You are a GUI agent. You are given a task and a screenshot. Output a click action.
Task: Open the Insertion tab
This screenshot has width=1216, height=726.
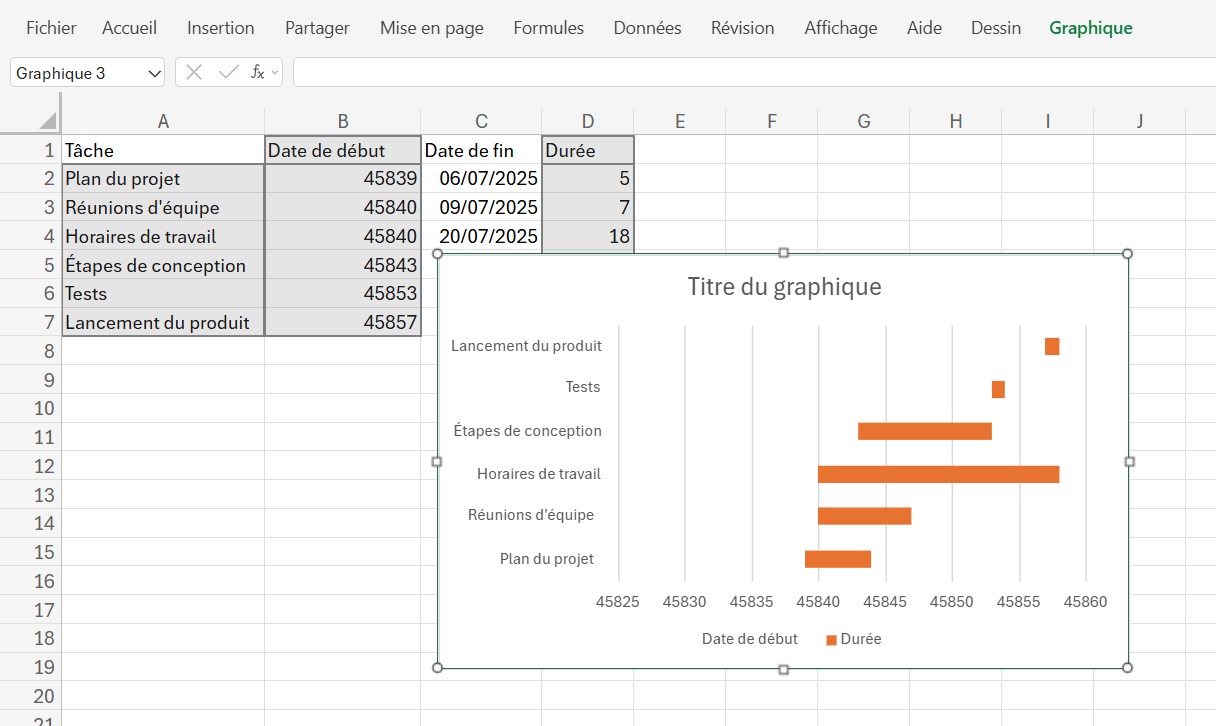click(x=220, y=28)
